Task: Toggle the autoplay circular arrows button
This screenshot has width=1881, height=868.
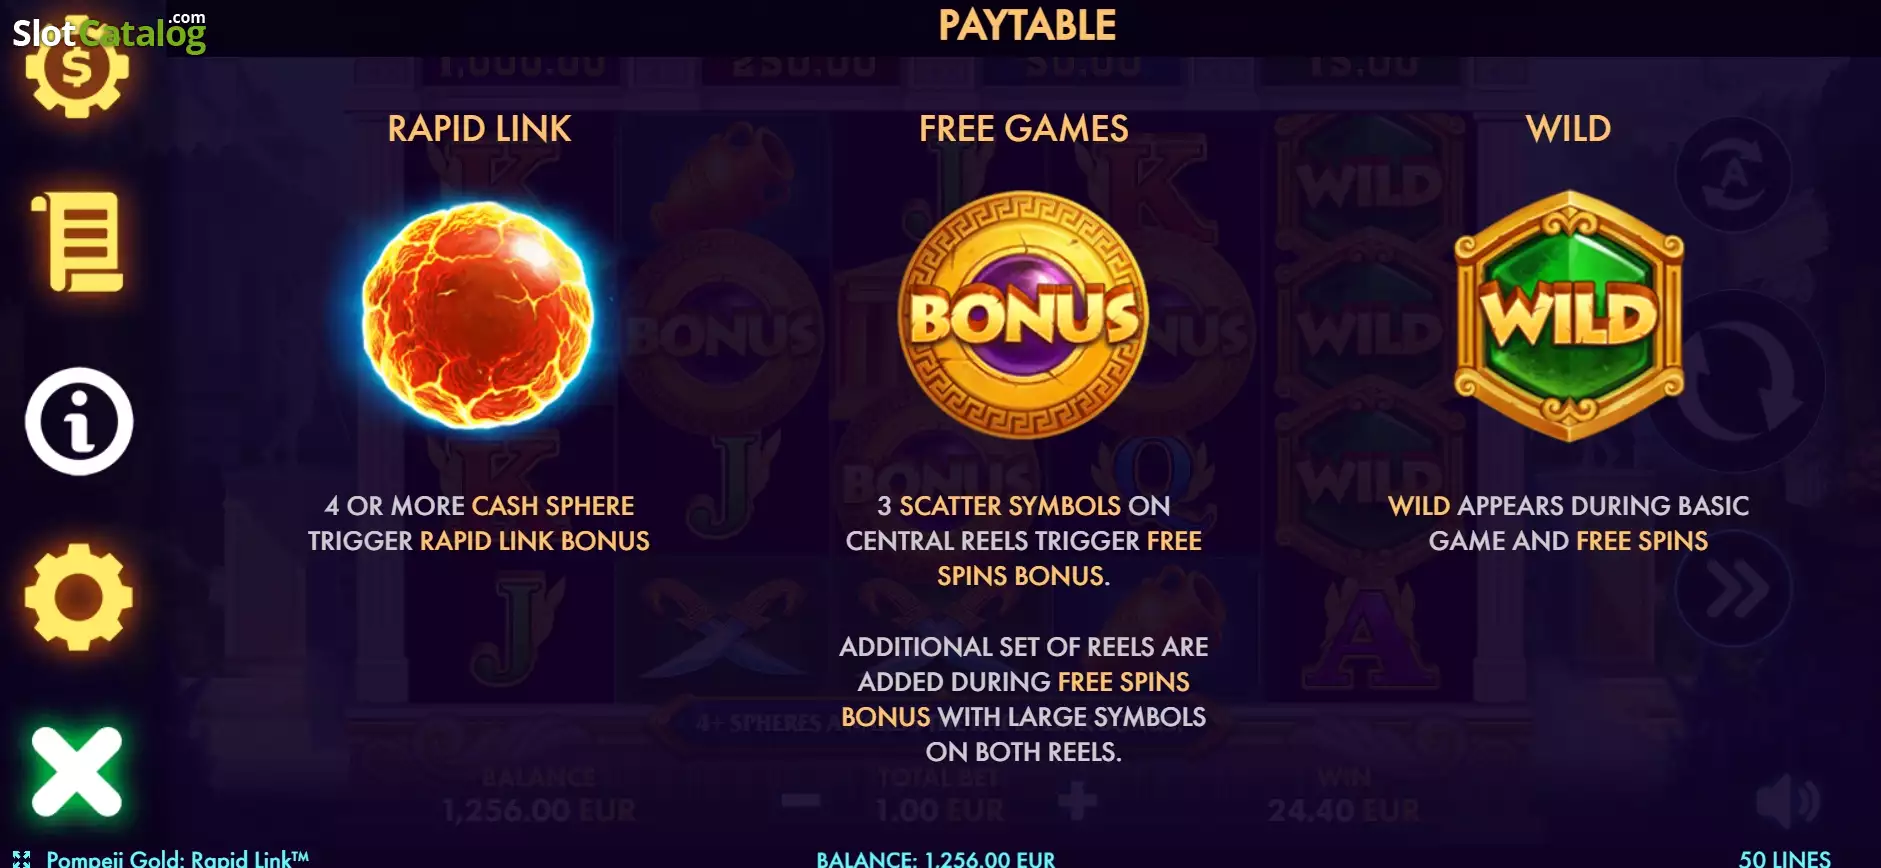Action: (1733, 175)
